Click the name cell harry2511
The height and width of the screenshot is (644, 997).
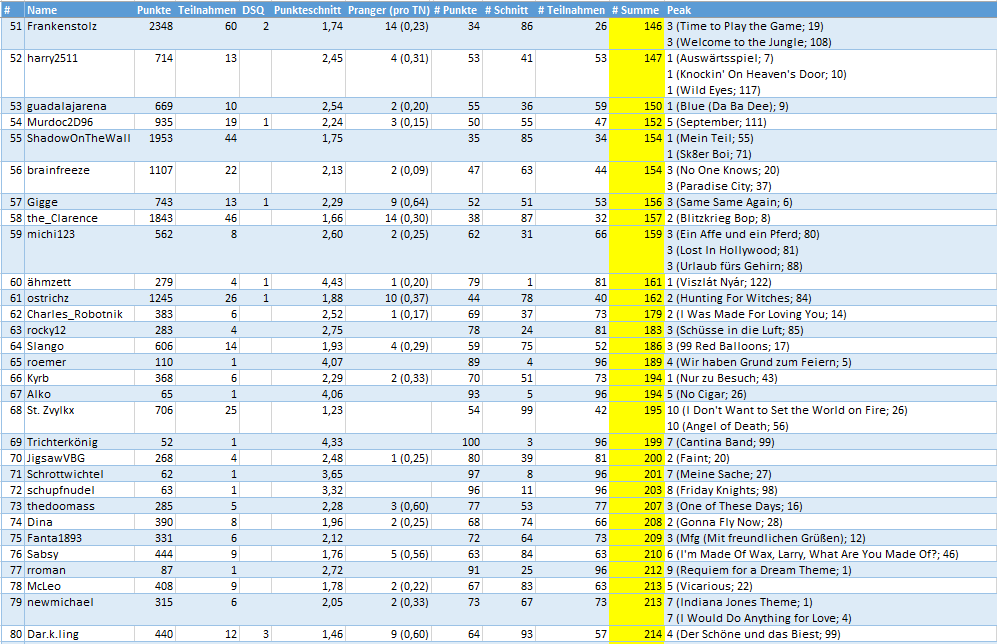click(52, 58)
